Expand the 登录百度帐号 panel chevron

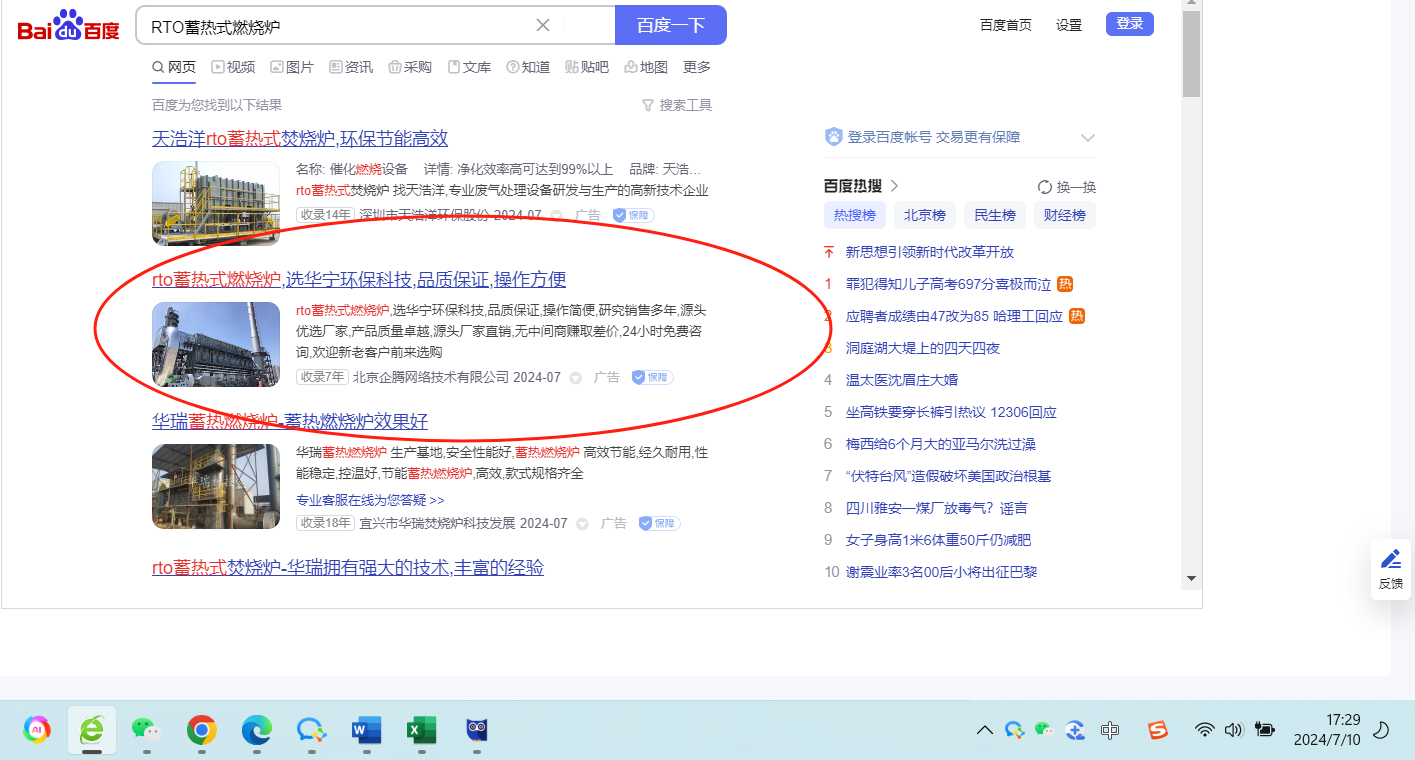click(x=1087, y=138)
